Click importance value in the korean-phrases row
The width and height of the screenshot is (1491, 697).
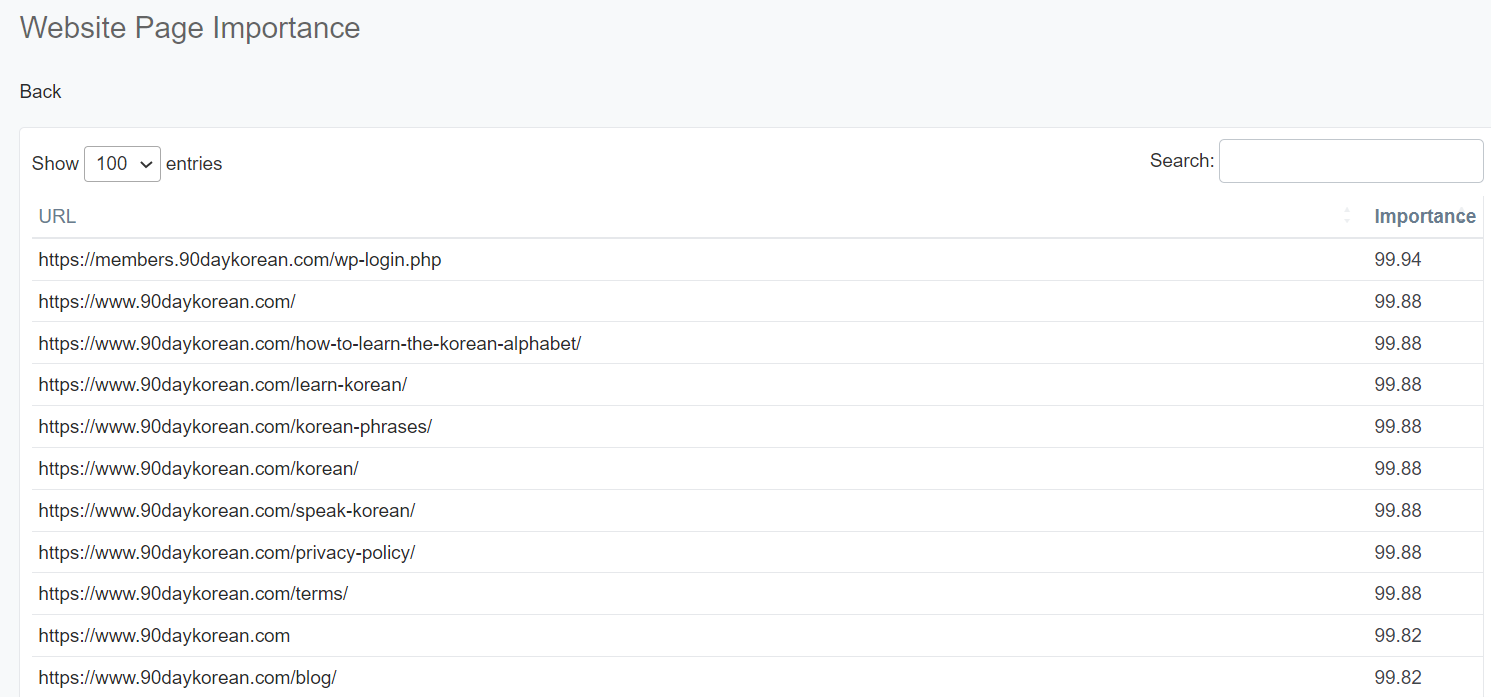pos(1397,427)
